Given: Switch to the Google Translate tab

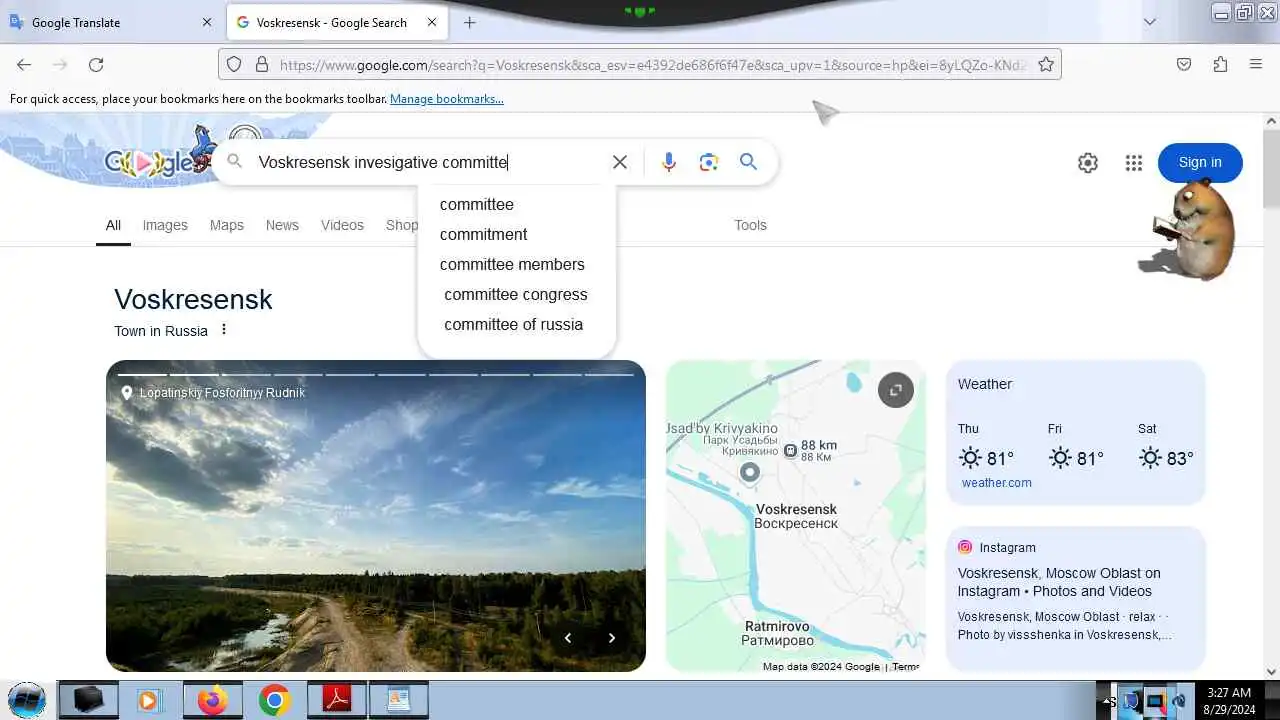Looking at the screenshot, I should point(110,22).
